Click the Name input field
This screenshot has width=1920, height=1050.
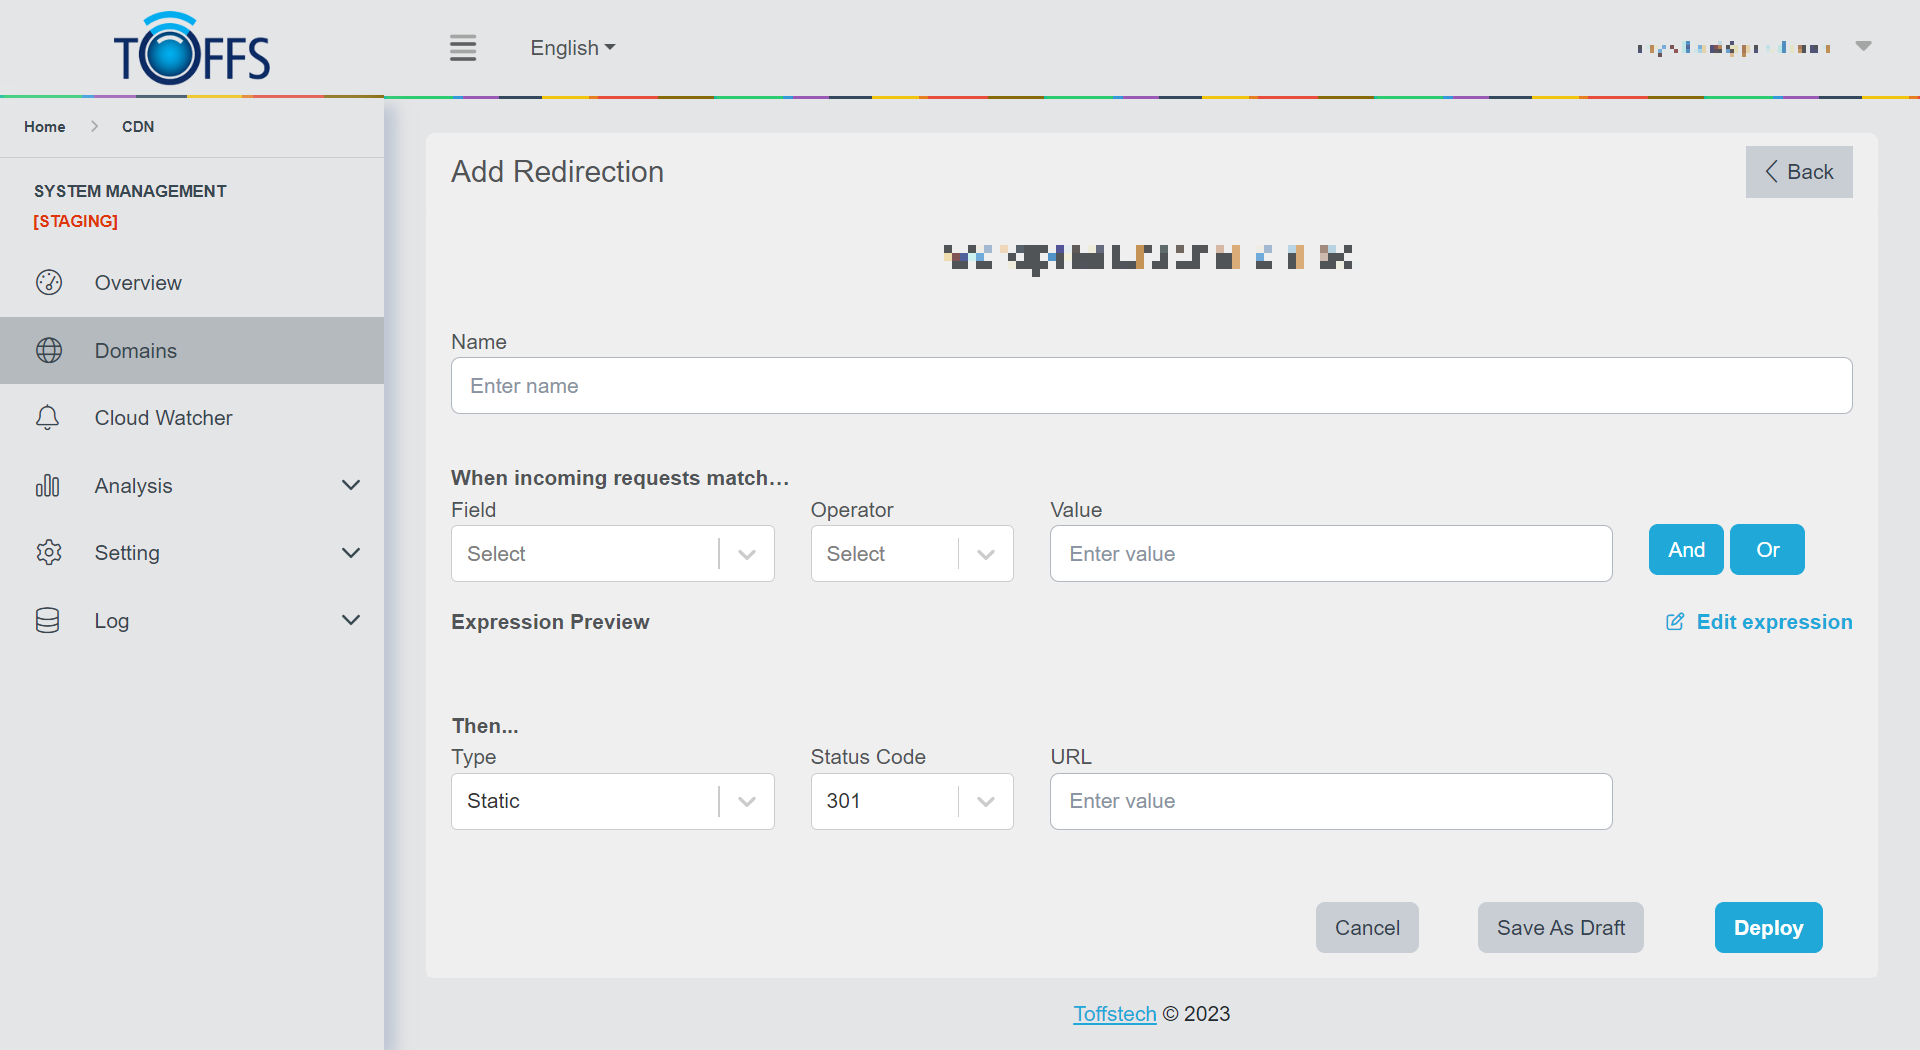pos(1151,386)
